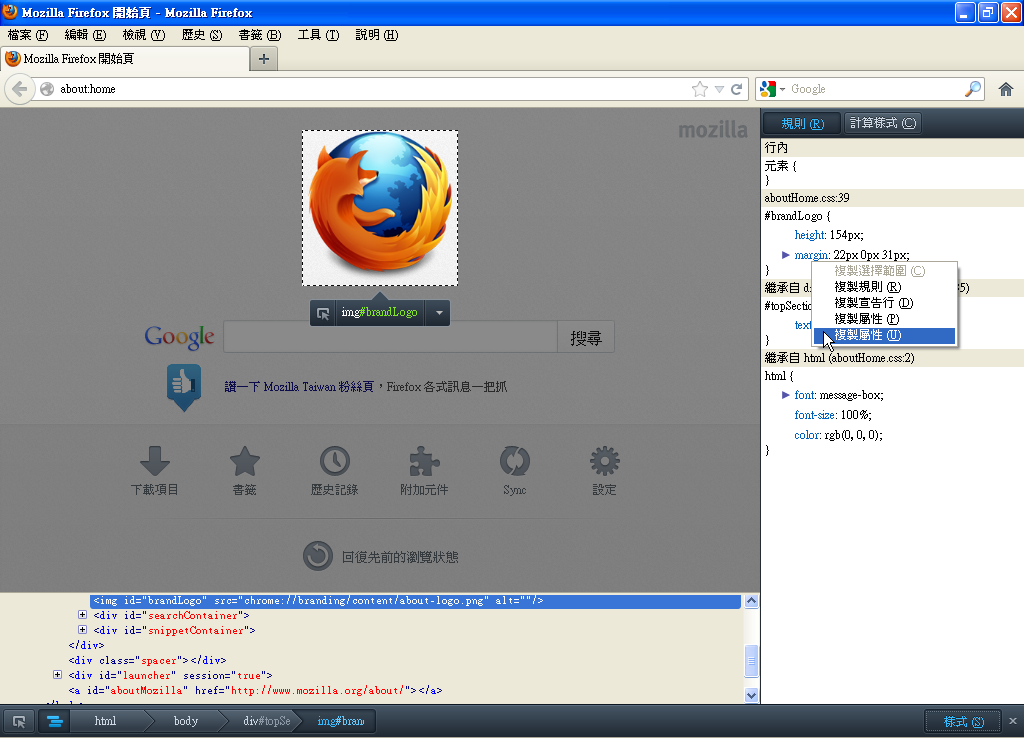Click the HTML panel vertical scrollbar thumb
This screenshot has height=738, width=1024.
[x=752, y=660]
